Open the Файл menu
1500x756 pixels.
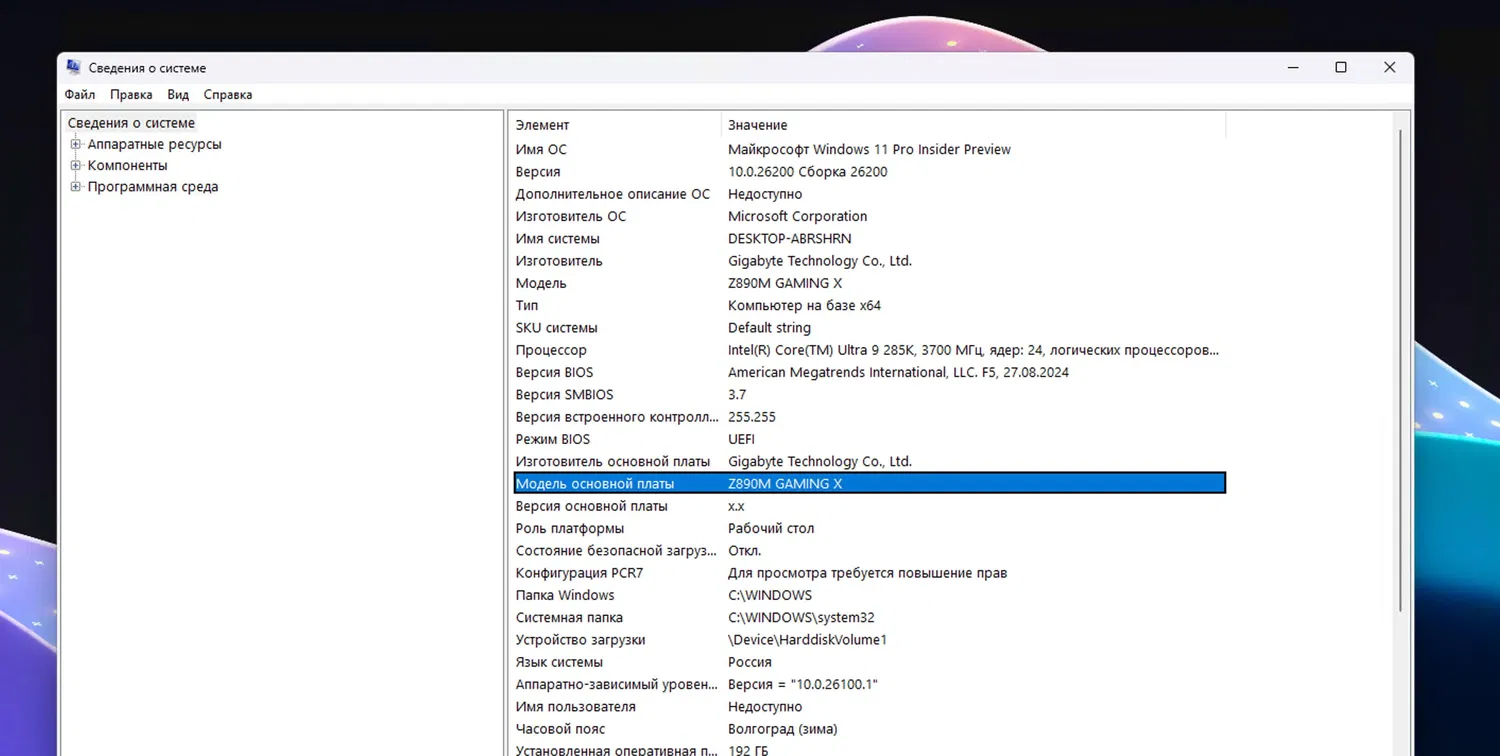point(80,95)
